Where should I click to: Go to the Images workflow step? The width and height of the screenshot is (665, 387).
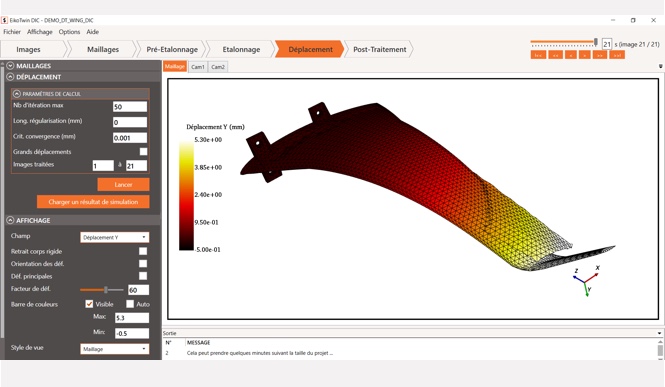pos(28,49)
